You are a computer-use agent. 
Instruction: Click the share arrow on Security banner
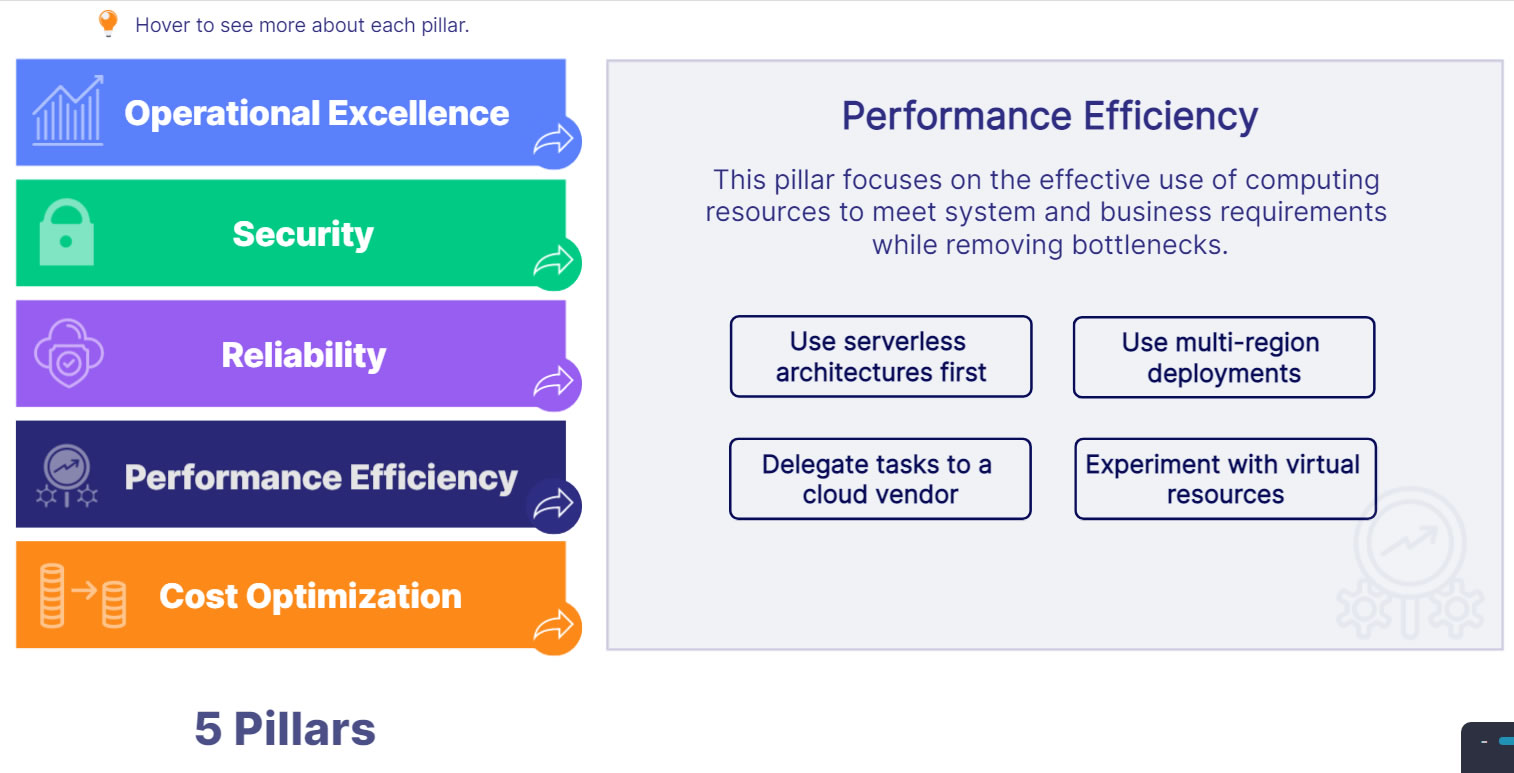coord(553,263)
